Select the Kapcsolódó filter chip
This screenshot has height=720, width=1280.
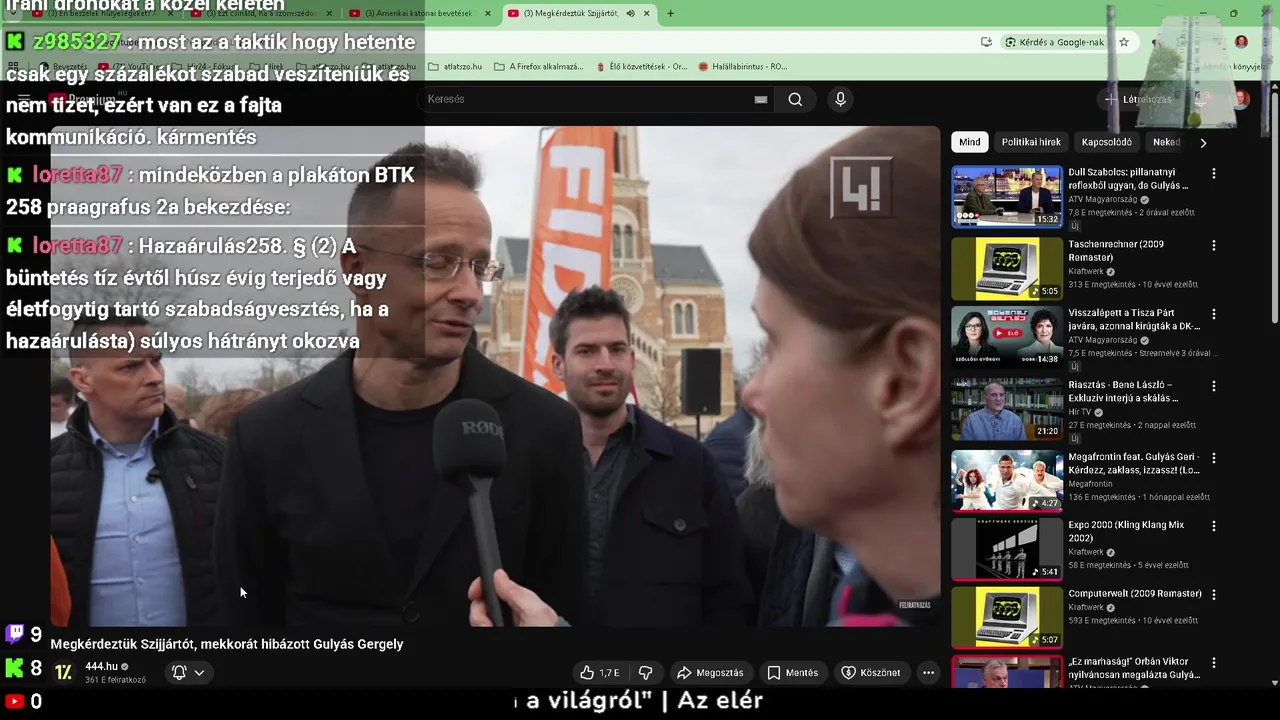1106,142
